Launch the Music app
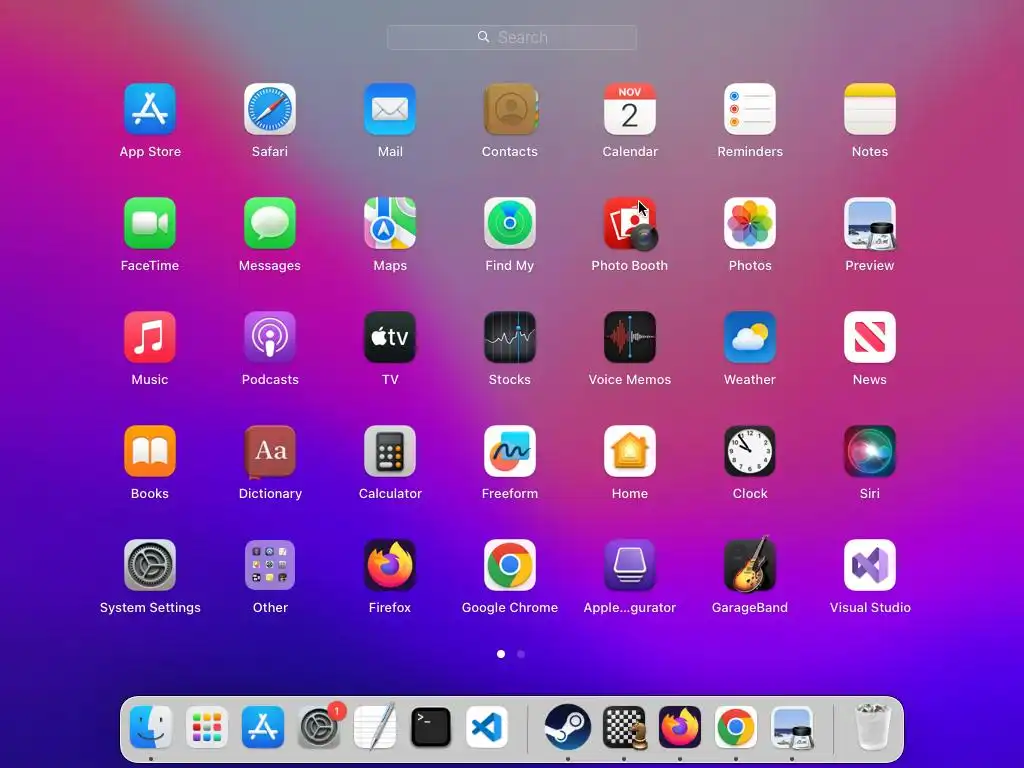This screenshot has height=768, width=1024. (150, 337)
